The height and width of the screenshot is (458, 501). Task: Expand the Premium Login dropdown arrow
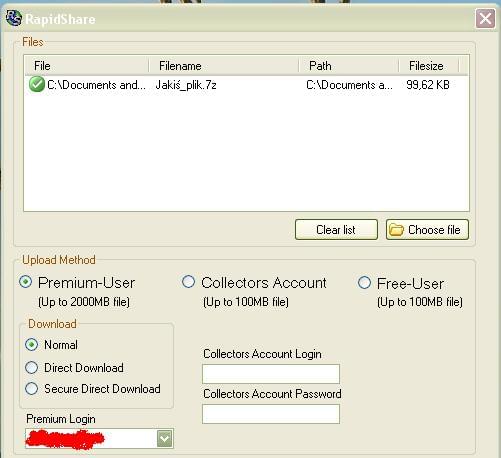[x=165, y=438]
